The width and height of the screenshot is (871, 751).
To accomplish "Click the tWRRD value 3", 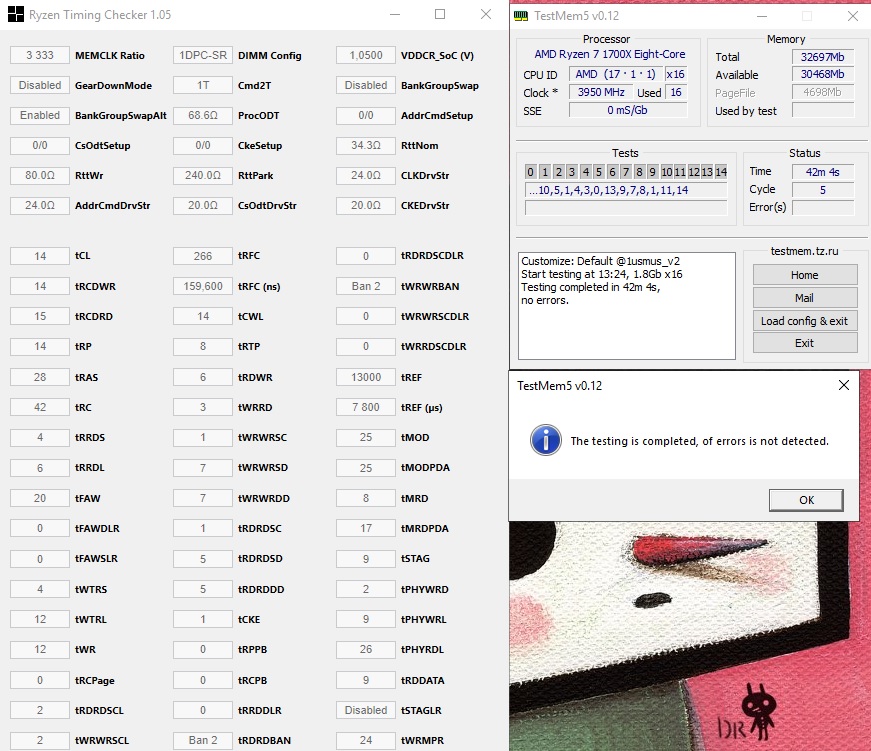I will [x=203, y=407].
